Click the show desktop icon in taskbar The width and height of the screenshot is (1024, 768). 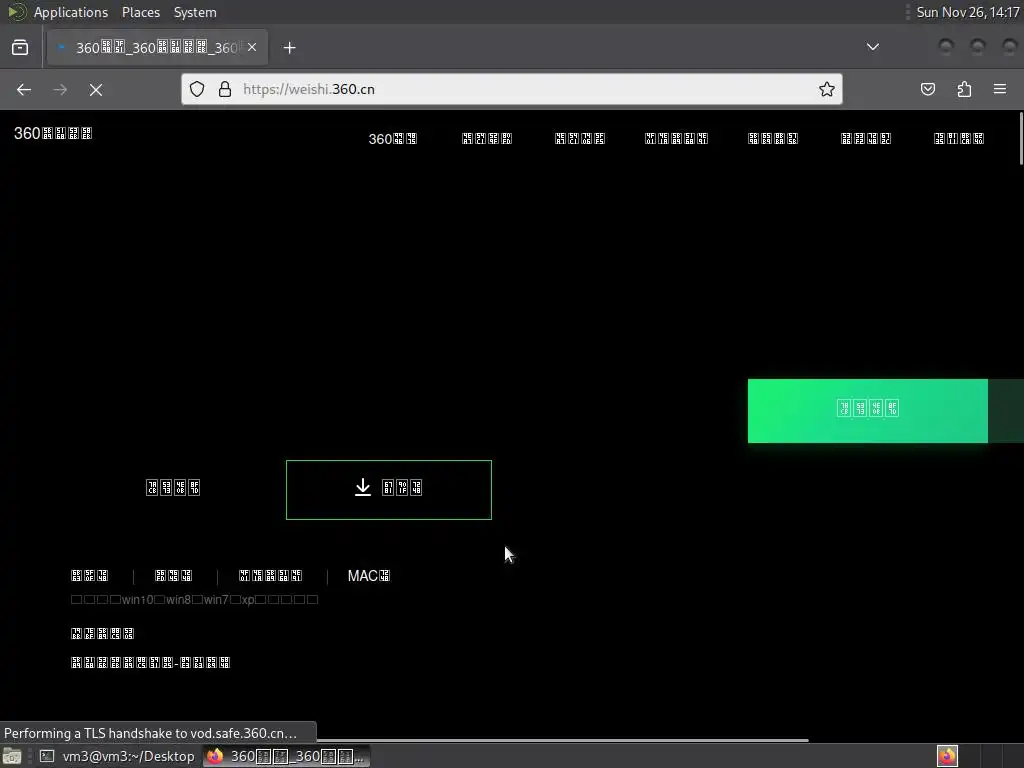pos(12,756)
